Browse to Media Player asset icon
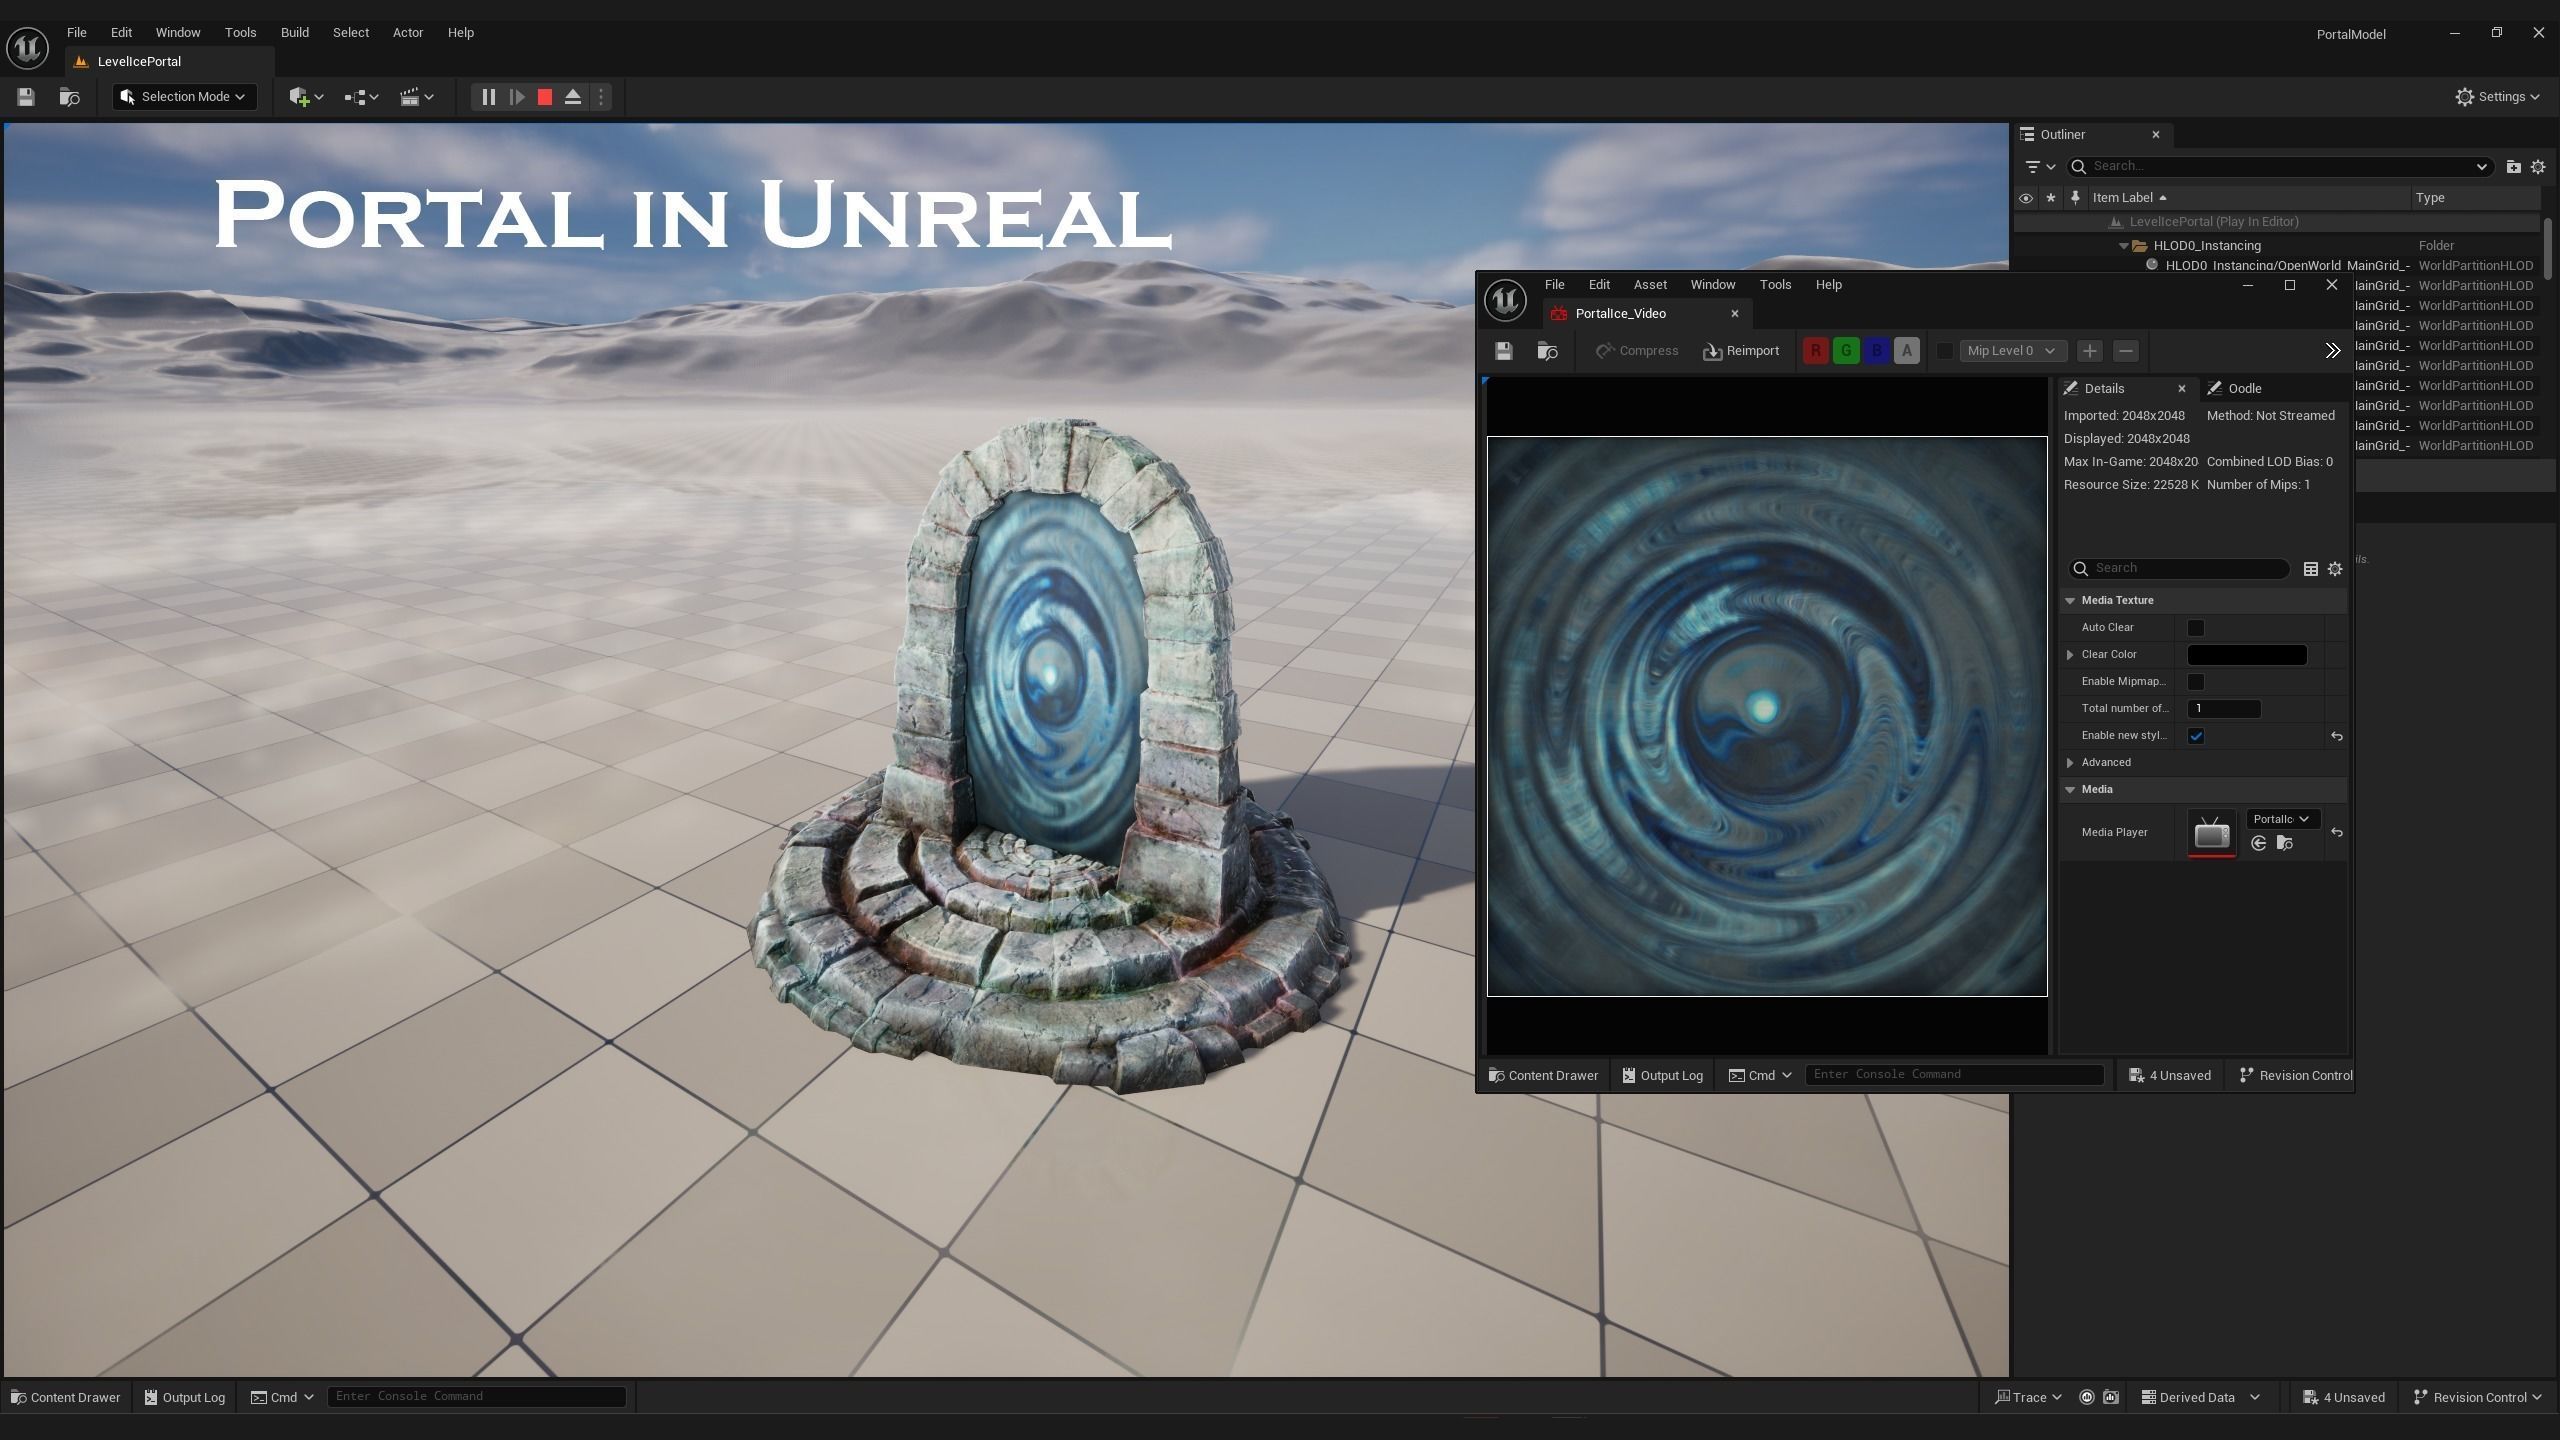Image resolution: width=2560 pixels, height=1440 pixels. [x=2284, y=844]
